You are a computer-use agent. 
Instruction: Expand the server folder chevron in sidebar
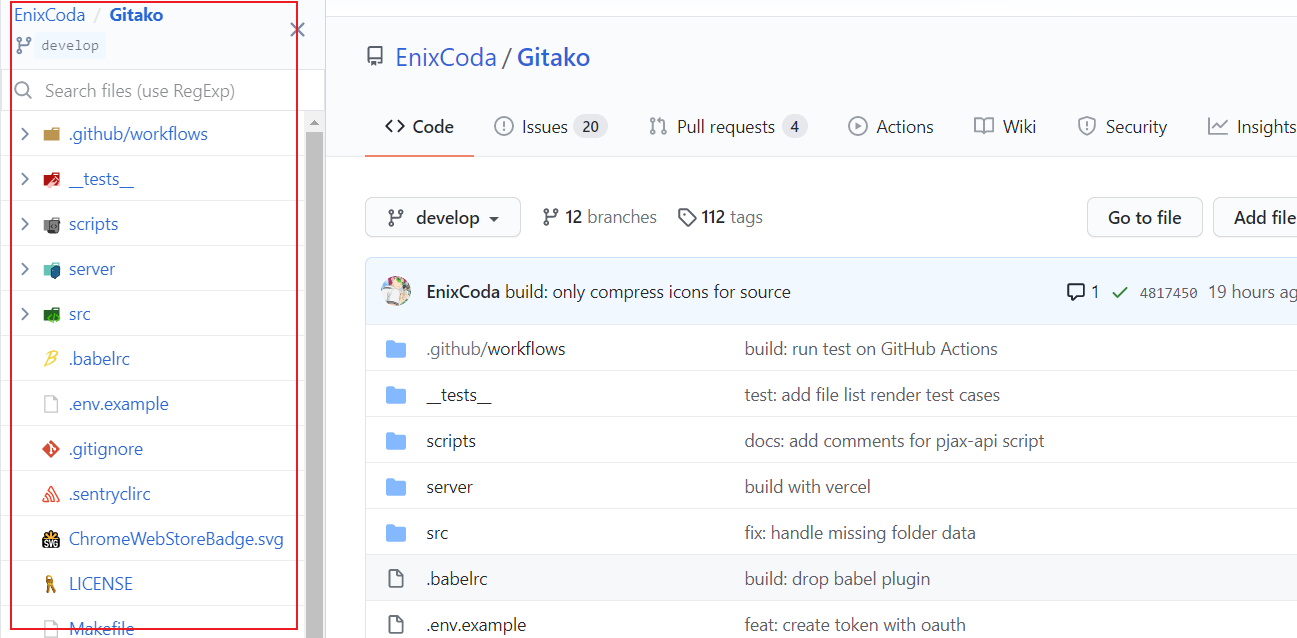tap(25, 269)
